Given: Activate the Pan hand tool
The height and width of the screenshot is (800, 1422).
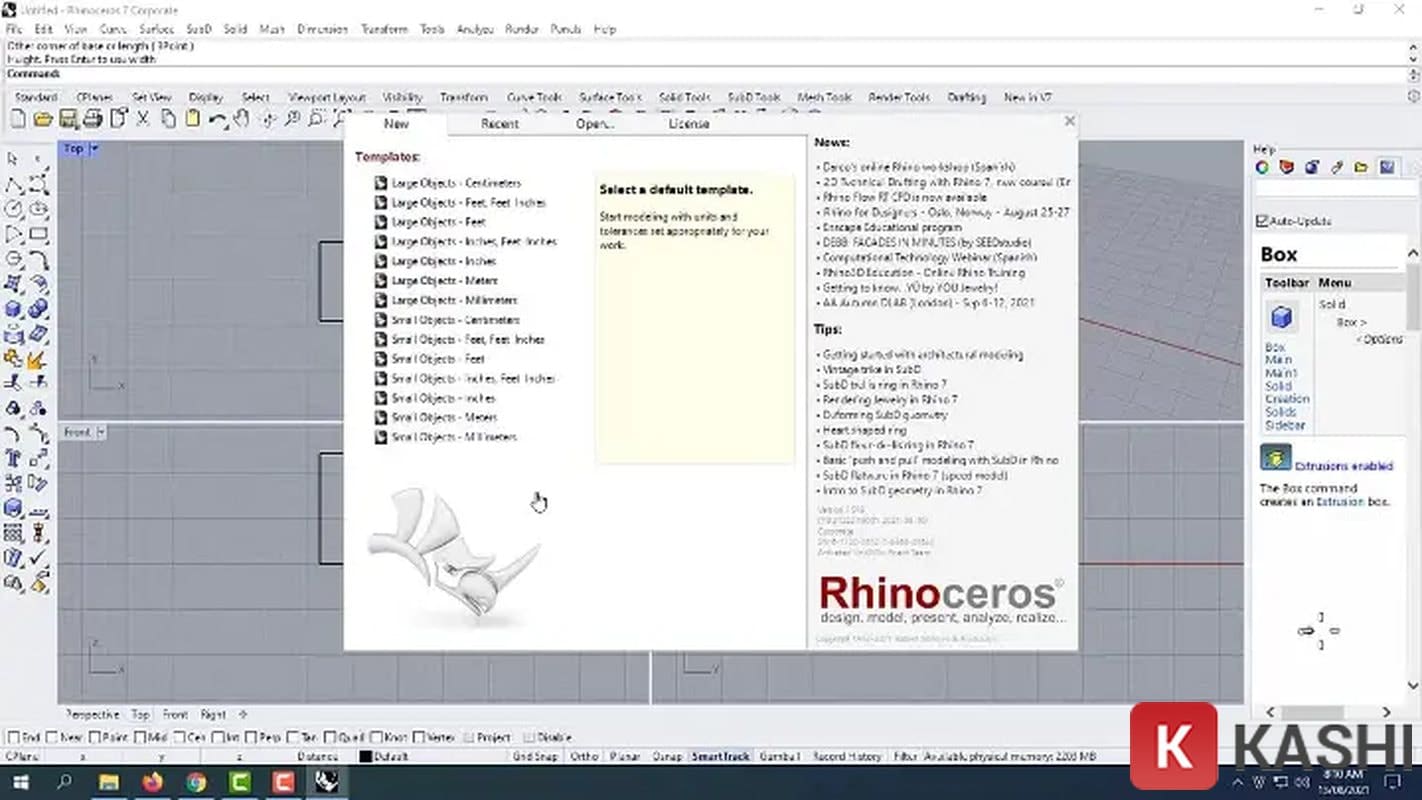Looking at the screenshot, I should pyautogui.click(x=241, y=119).
